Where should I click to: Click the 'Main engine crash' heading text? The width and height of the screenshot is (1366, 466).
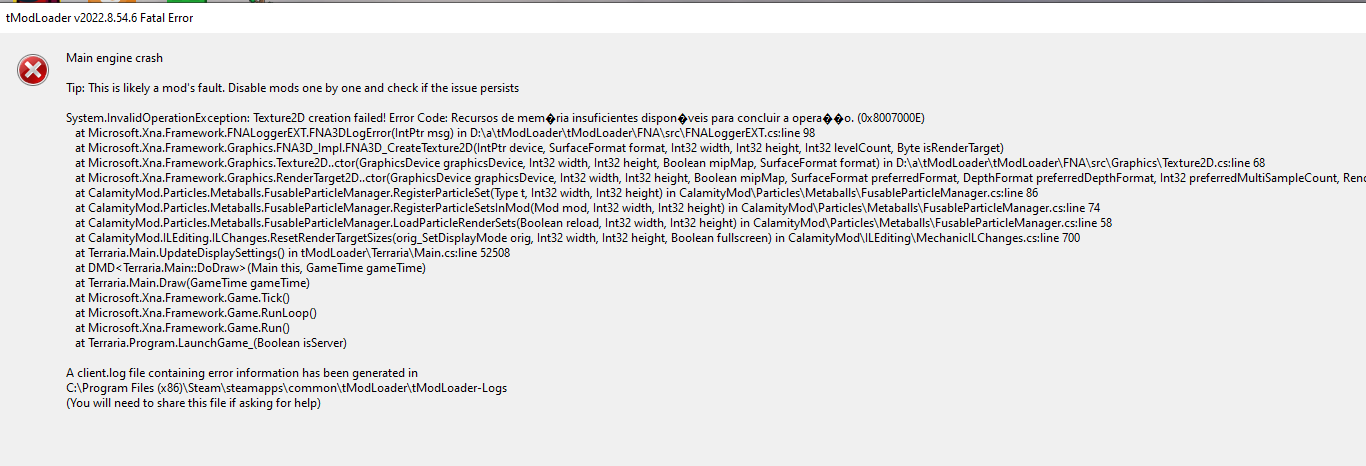[114, 58]
